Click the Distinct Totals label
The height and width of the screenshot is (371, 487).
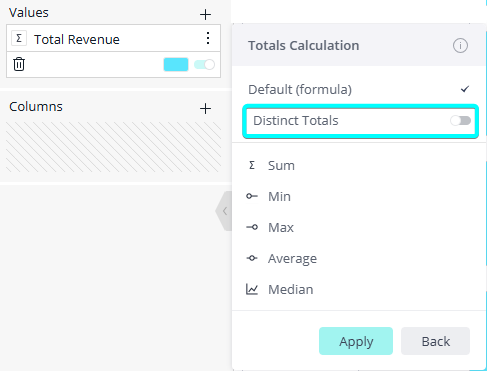click(x=296, y=120)
